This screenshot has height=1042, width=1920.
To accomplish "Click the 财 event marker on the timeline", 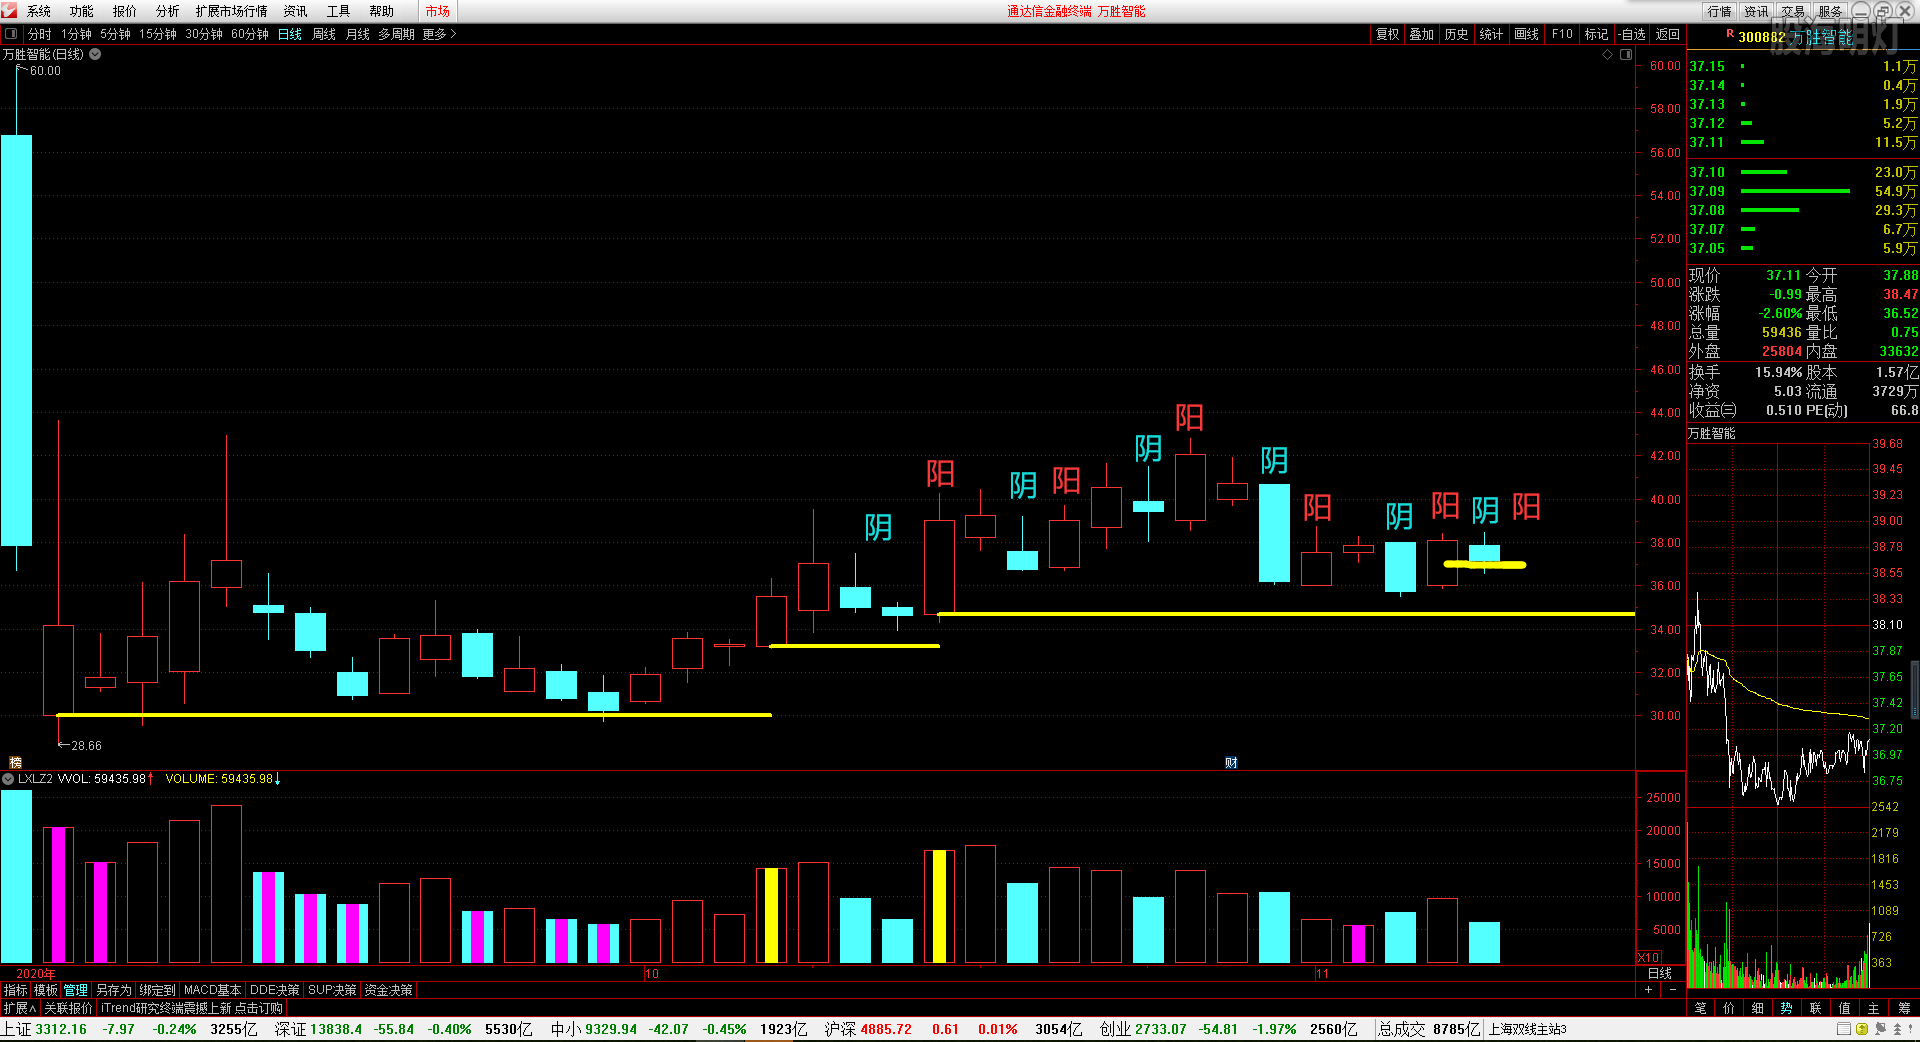I will tap(1231, 762).
